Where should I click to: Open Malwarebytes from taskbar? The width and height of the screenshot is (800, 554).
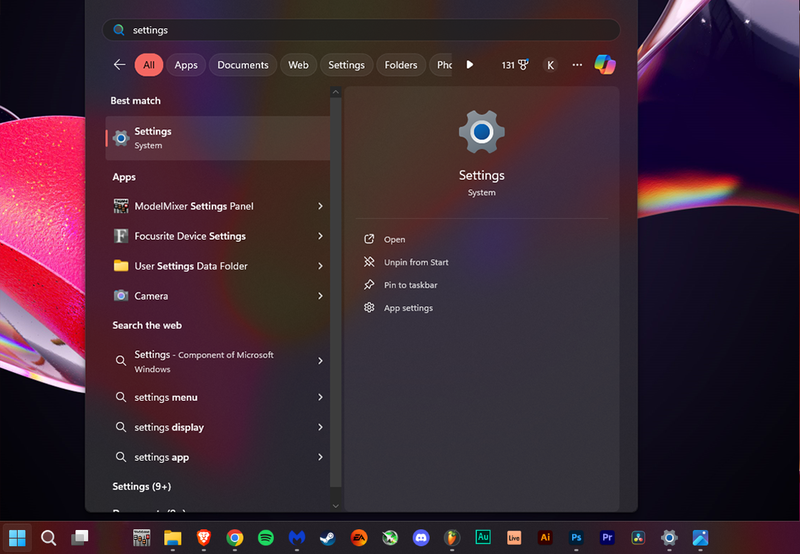pos(297,537)
